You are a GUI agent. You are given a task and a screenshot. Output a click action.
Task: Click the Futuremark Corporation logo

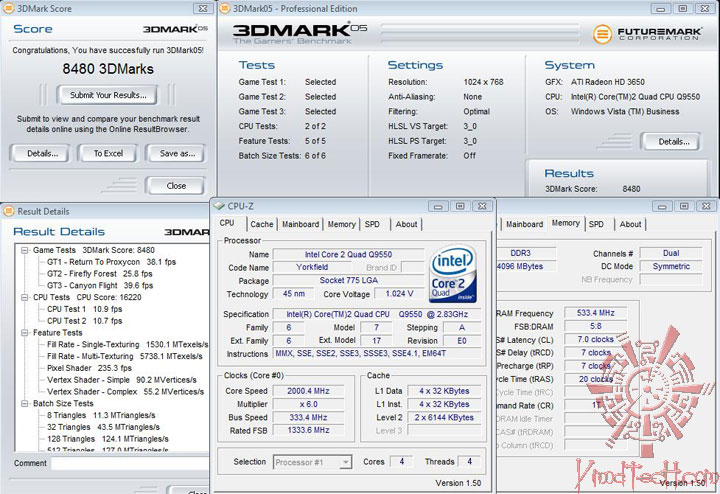coord(647,34)
